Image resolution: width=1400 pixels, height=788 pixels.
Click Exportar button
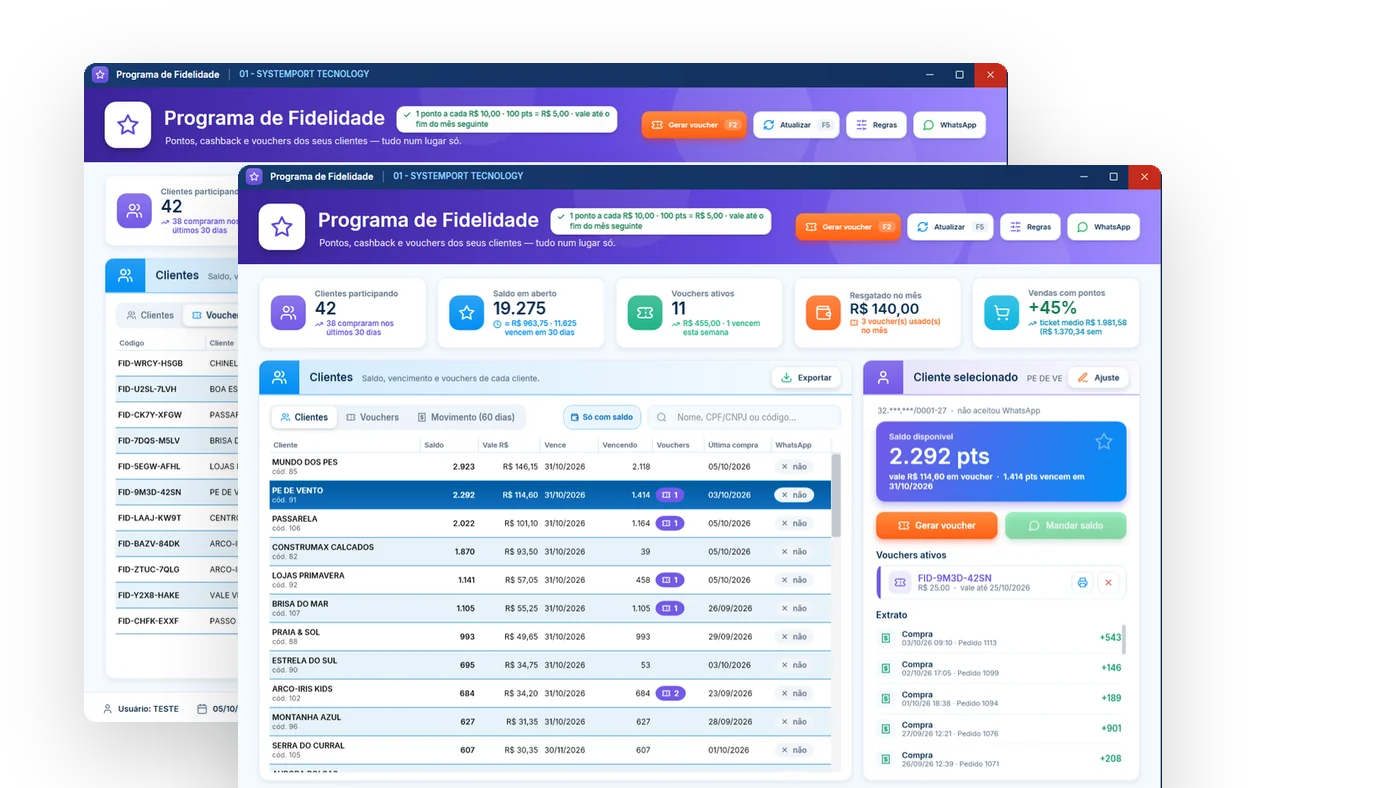[806, 378]
